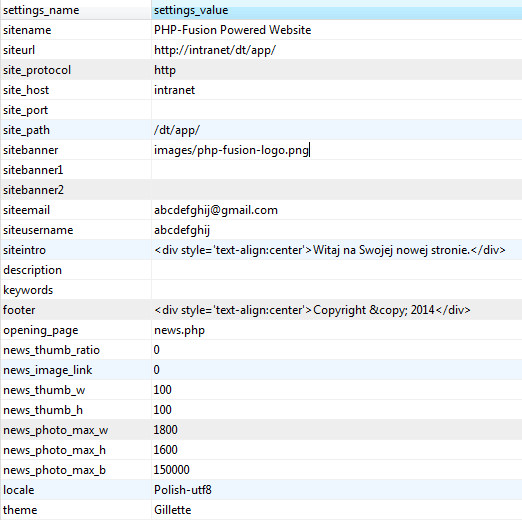Select the empty site_port value cell
The image size is (522, 523).
click(337, 110)
